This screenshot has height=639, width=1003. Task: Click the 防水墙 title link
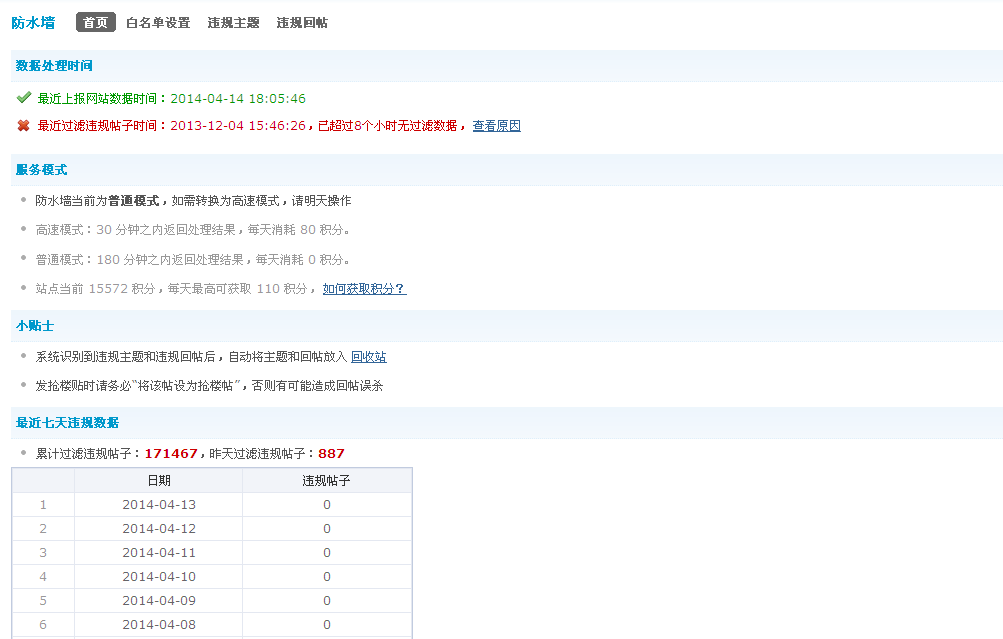33,22
